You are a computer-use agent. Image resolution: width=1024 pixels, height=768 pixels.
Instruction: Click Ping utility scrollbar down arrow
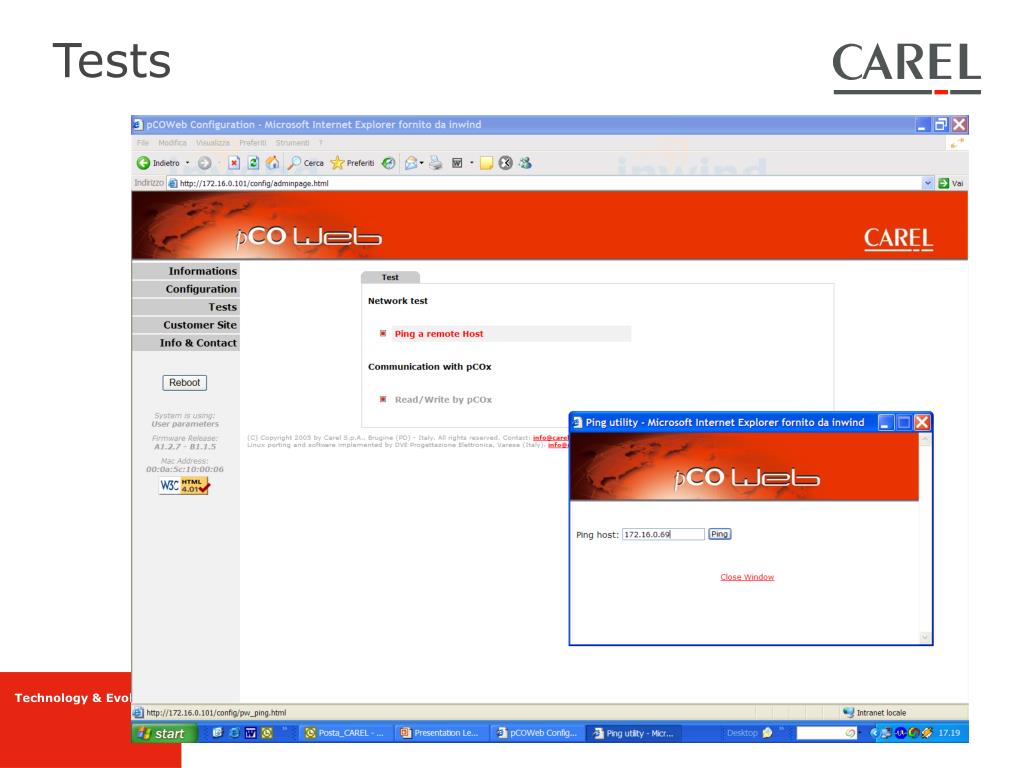pos(925,637)
